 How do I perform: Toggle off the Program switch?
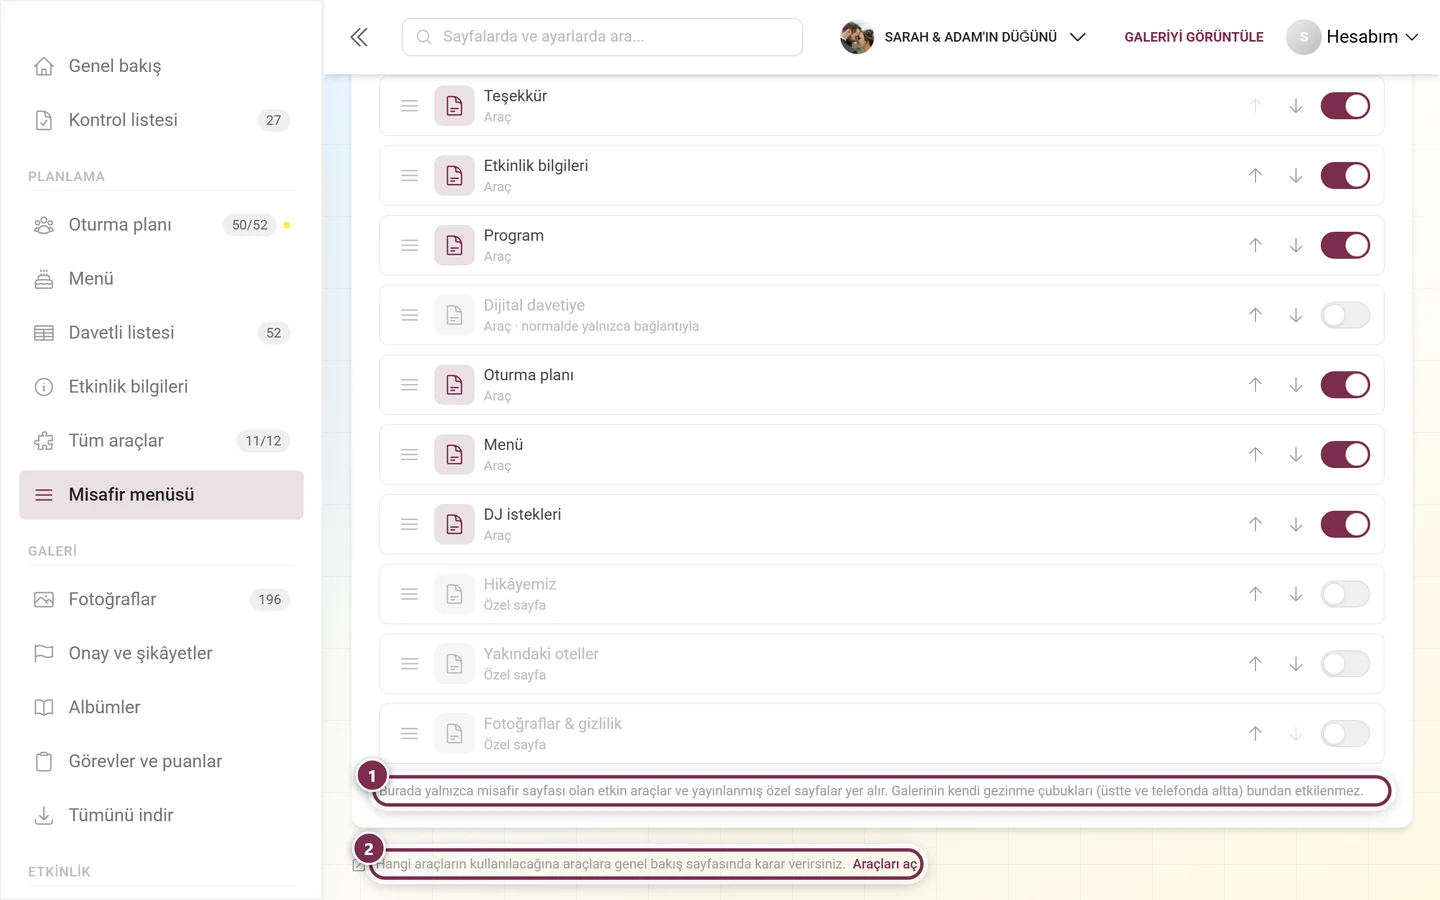click(1345, 246)
